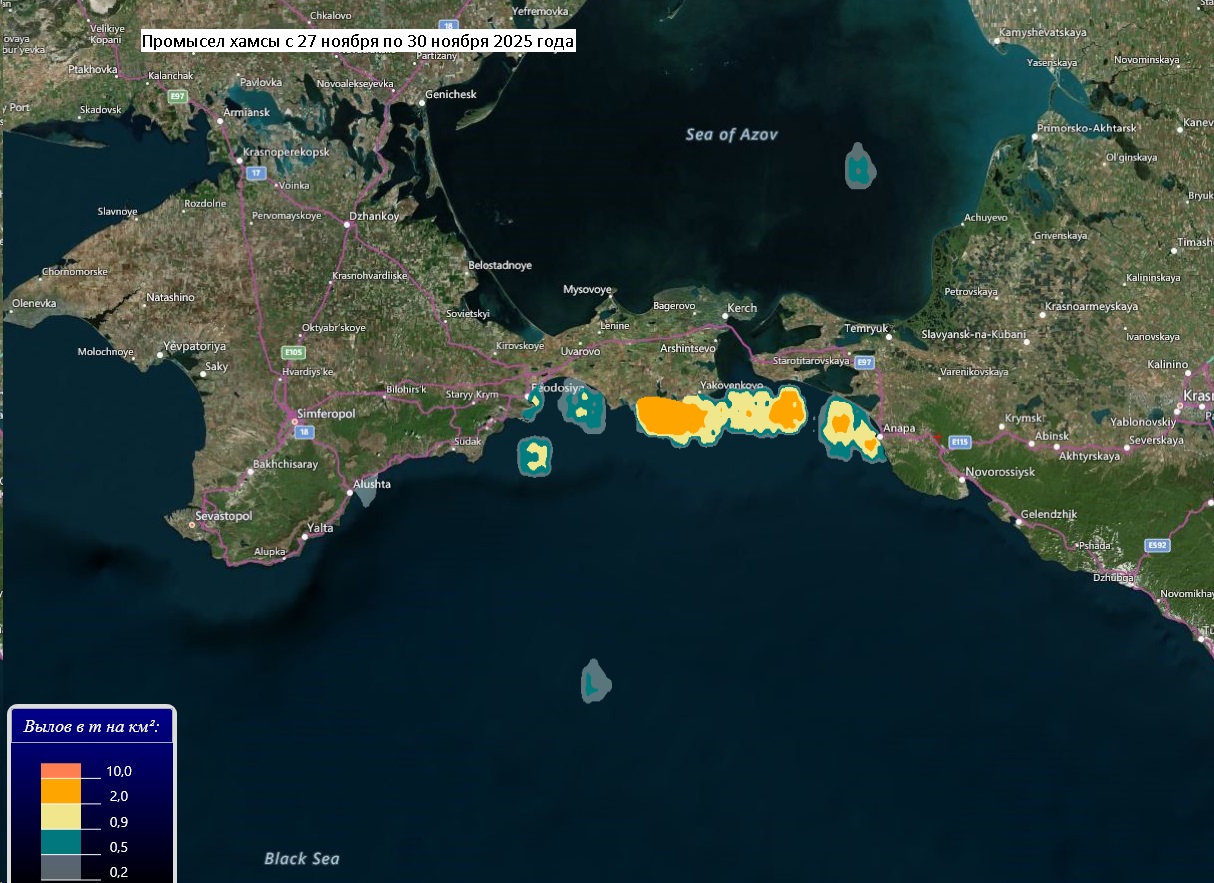Select the Simferopol city marker
Image resolution: width=1214 pixels, height=883 pixels.
295,421
